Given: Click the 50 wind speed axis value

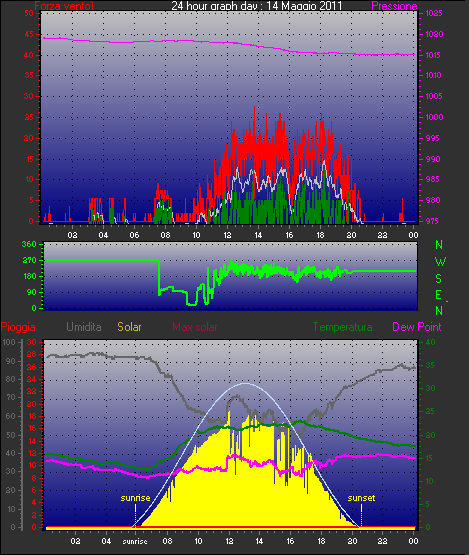Looking at the screenshot, I should point(29,13).
